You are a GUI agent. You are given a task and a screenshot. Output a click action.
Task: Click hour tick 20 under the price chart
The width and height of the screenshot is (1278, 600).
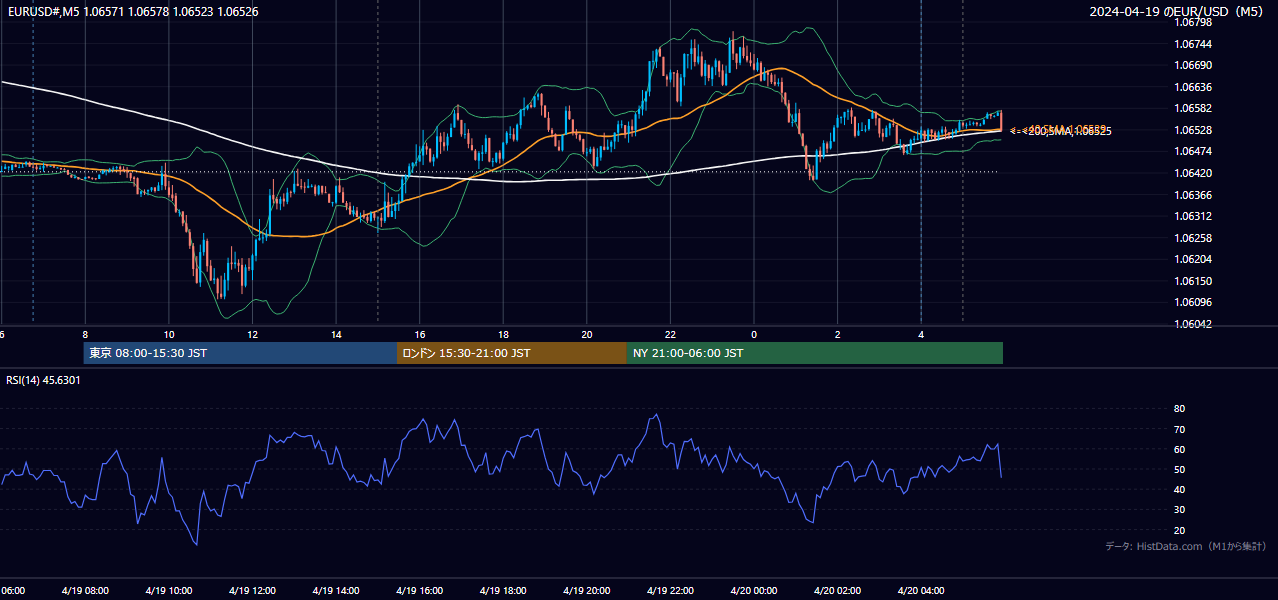[587, 334]
